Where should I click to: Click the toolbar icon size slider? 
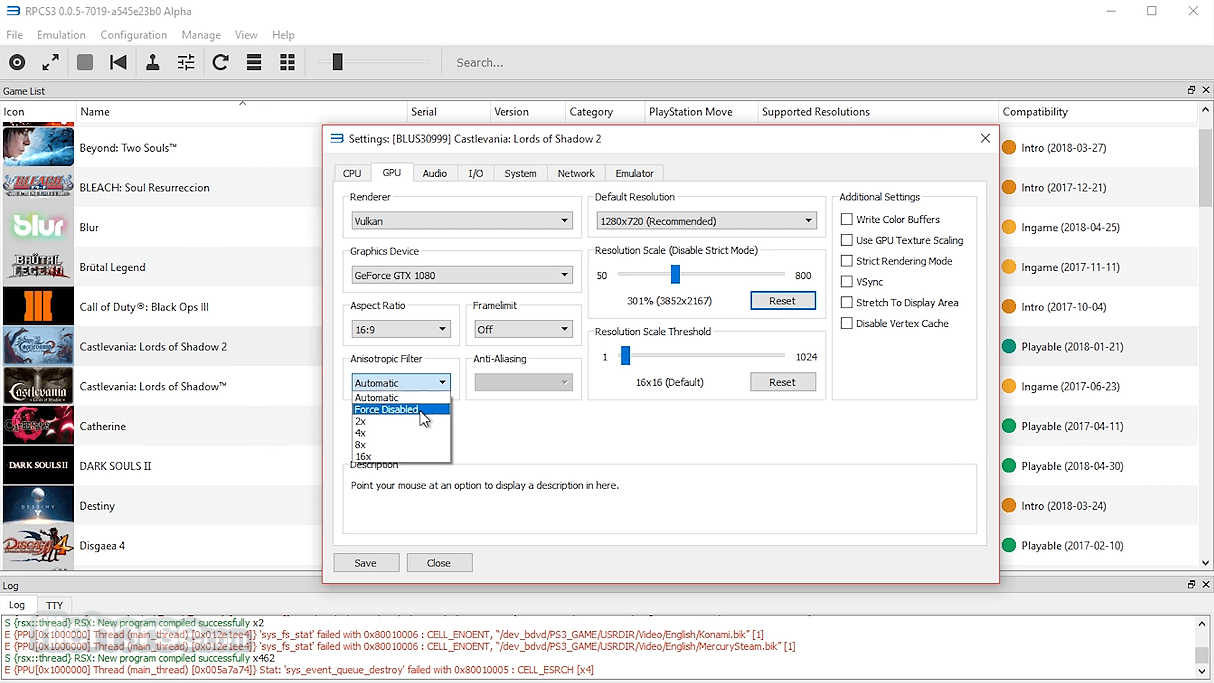338,62
